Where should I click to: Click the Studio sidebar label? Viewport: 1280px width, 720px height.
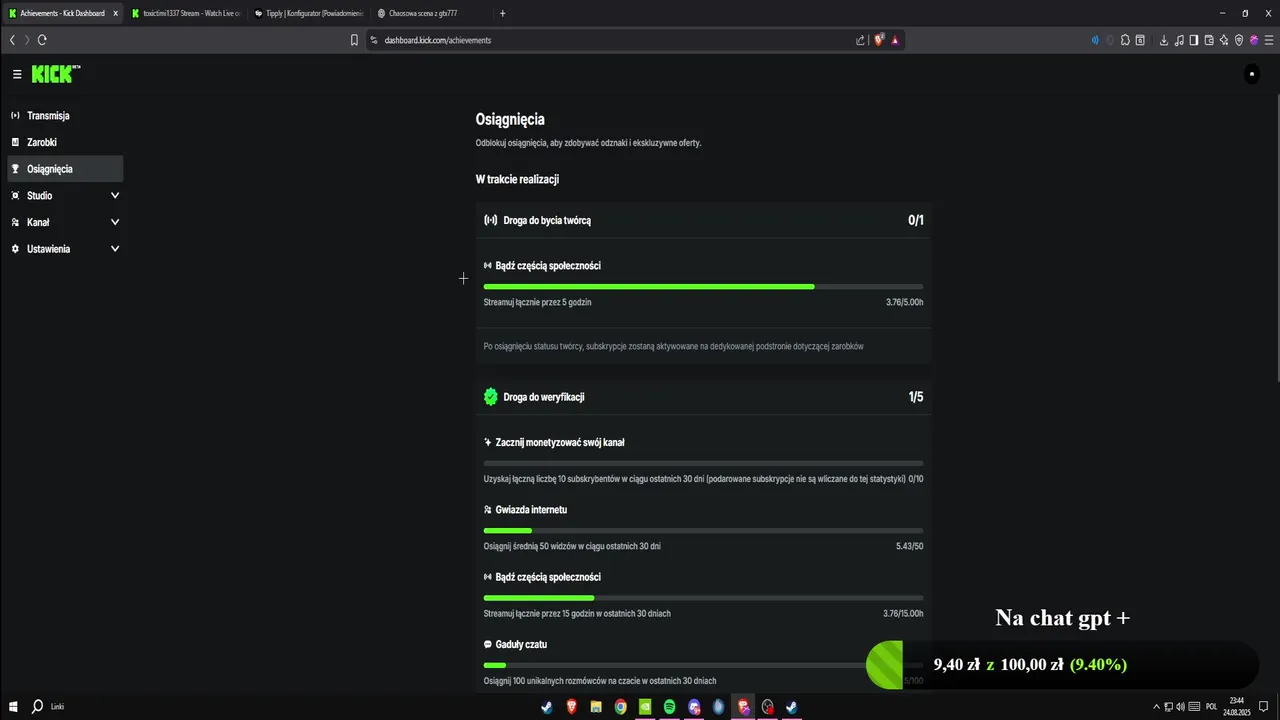click(39, 196)
